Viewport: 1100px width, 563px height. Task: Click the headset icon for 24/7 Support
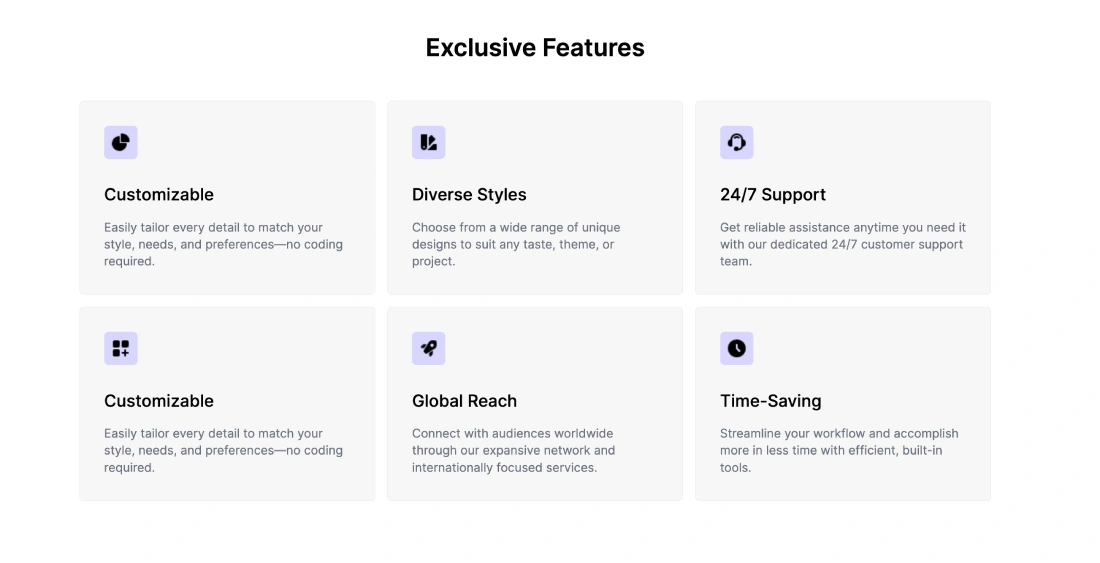737,142
